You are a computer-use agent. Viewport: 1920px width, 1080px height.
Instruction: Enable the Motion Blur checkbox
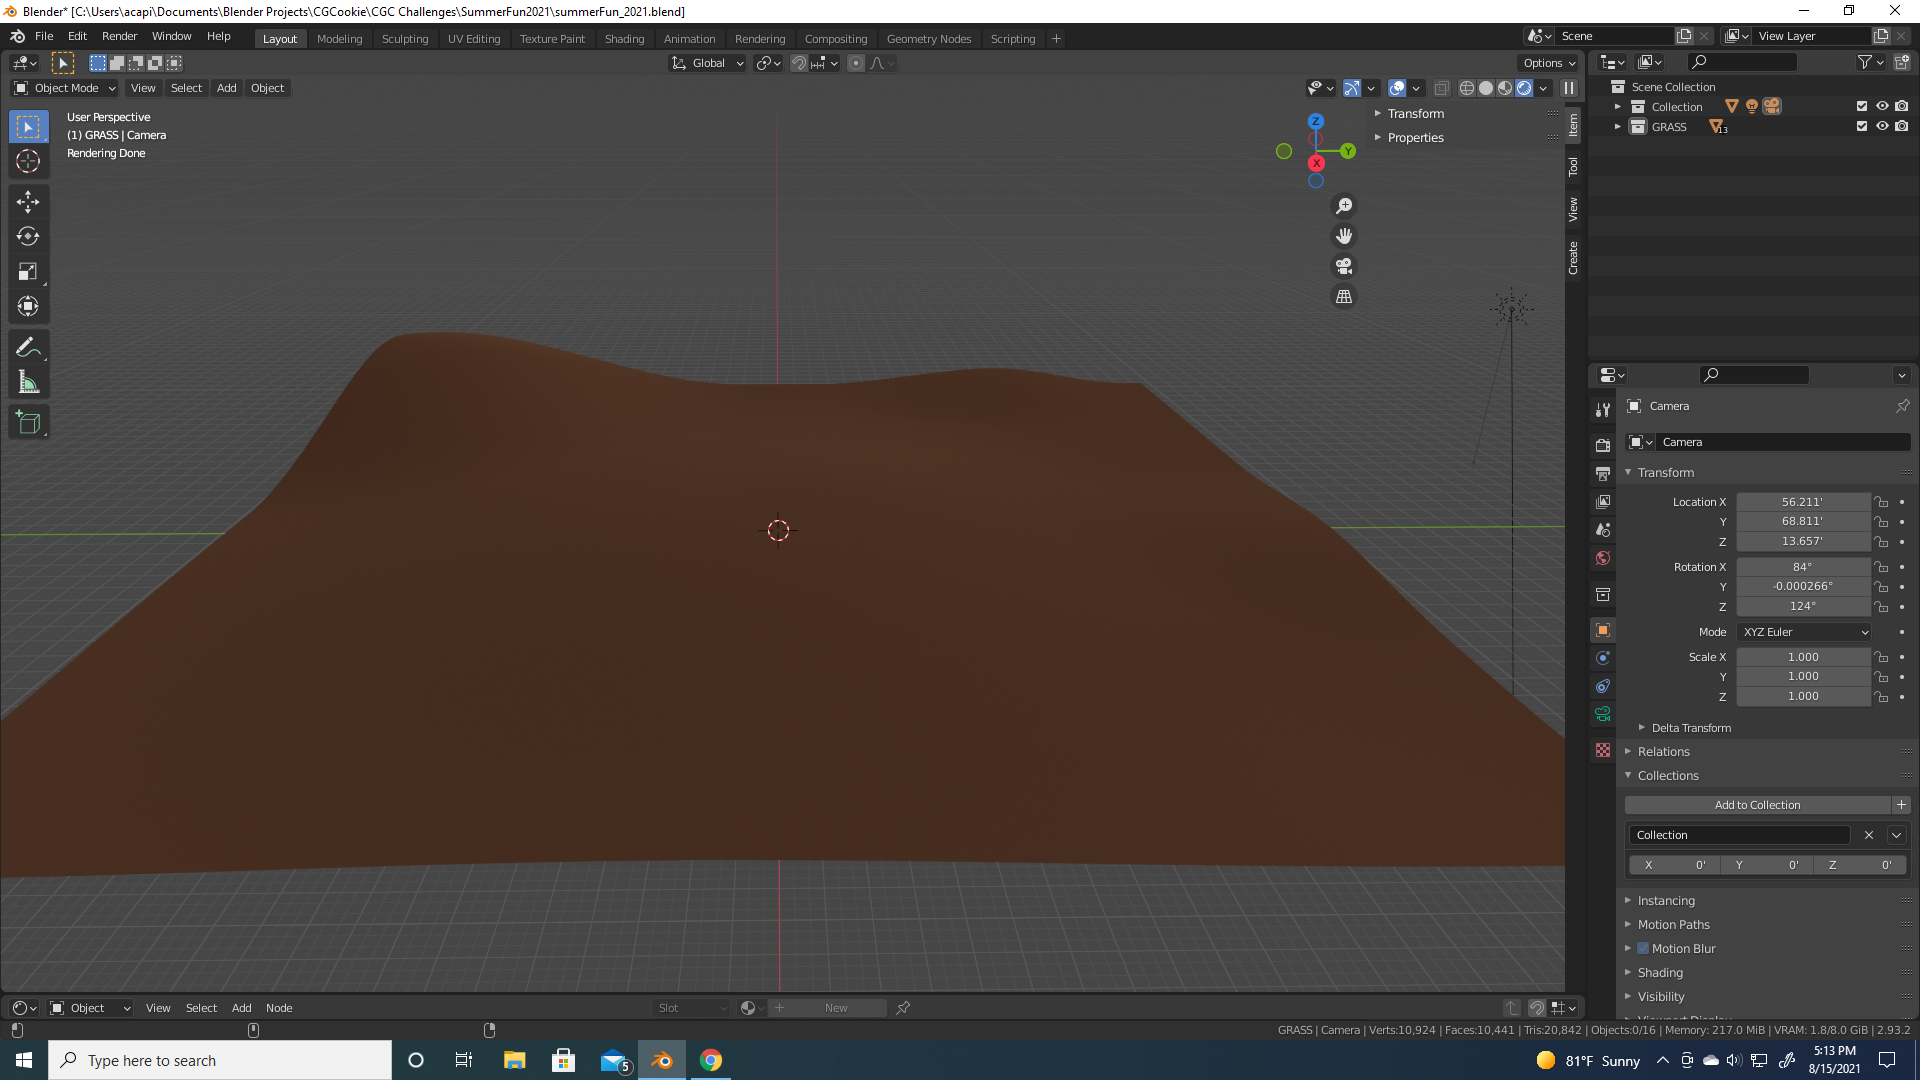(x=1643, y=949)
